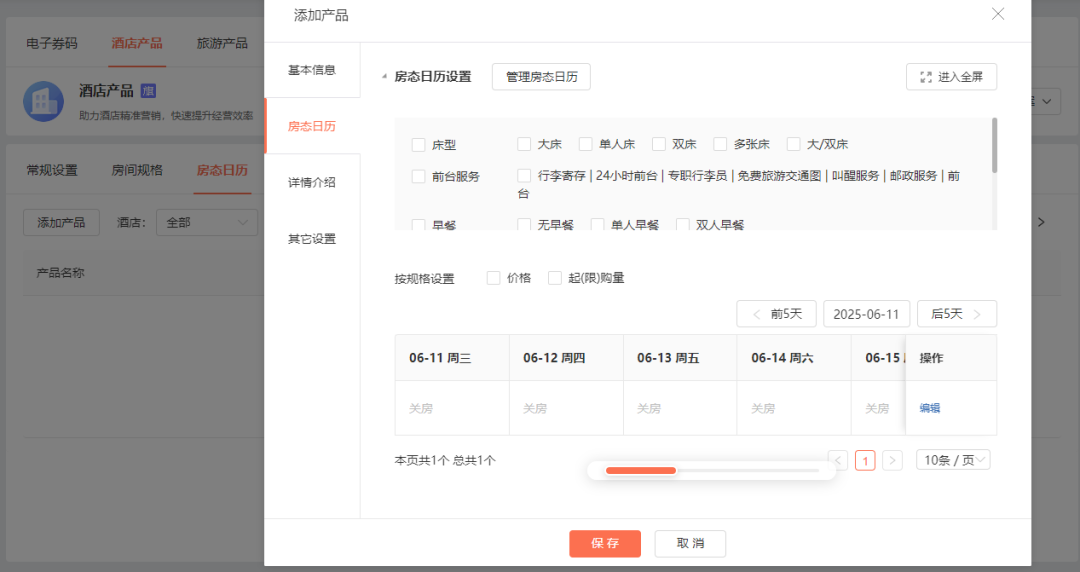Open 管理房态日历 button
This screenshot has width=1080, height=572.
[x=541, y=76]
